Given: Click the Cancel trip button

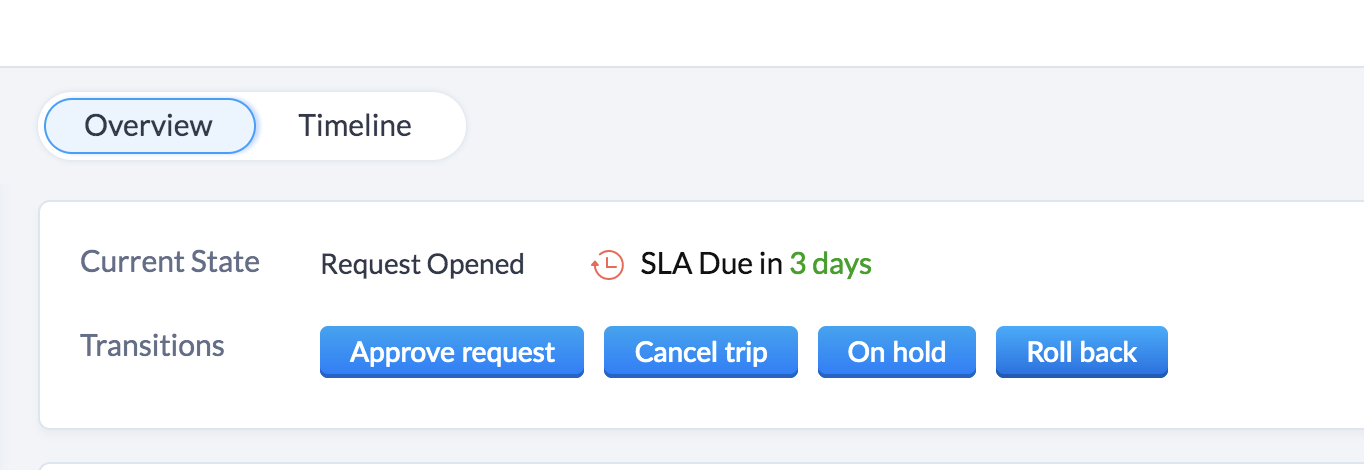Looking at the screenshot, I should point(700,352).
